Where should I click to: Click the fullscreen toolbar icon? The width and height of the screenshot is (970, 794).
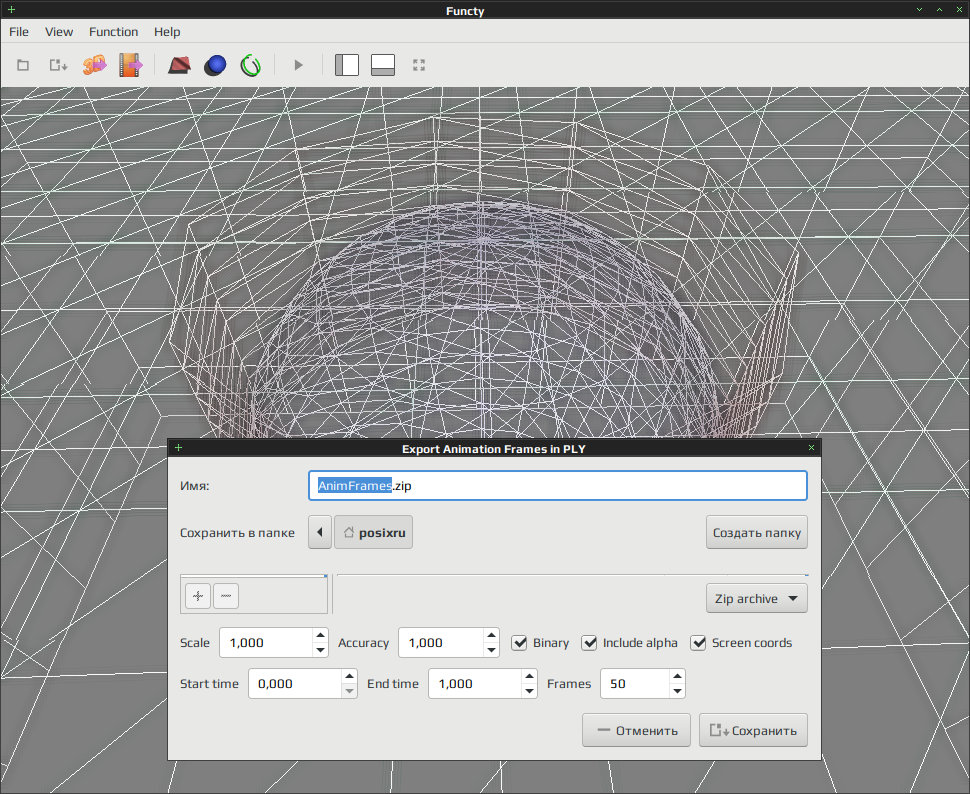point(419,65)
